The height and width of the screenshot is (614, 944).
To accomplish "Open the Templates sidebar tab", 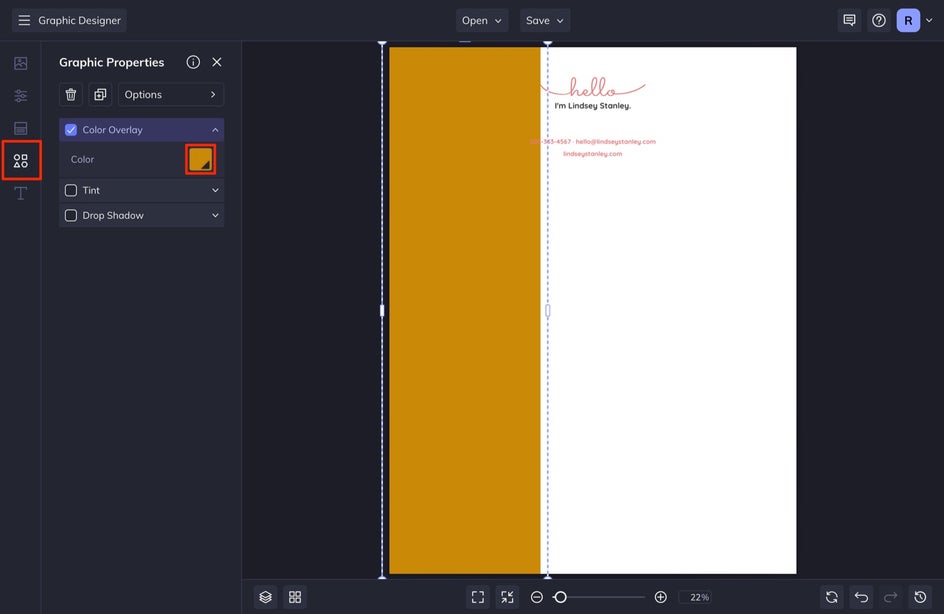I will coord(20,128).
